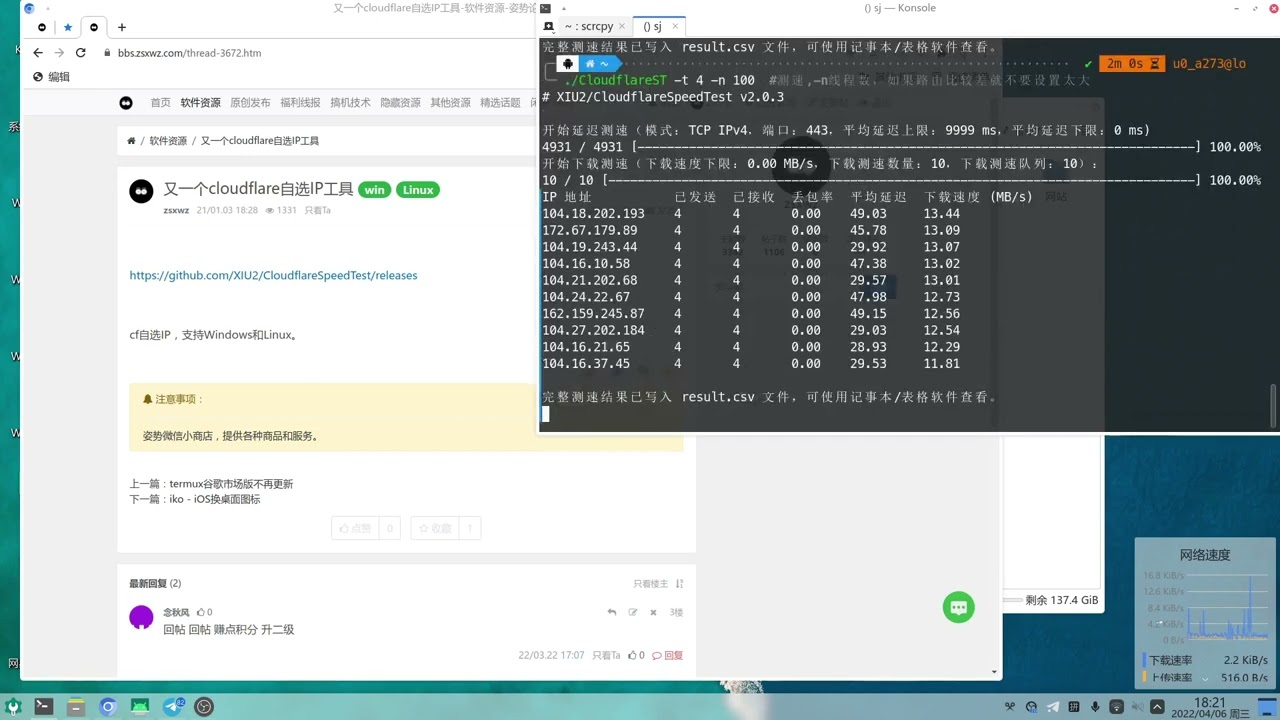Open 其他资源 in forum navigation
Image resolution: width=1280 pixels, height=720 pixels.
(x=450, y=103)
